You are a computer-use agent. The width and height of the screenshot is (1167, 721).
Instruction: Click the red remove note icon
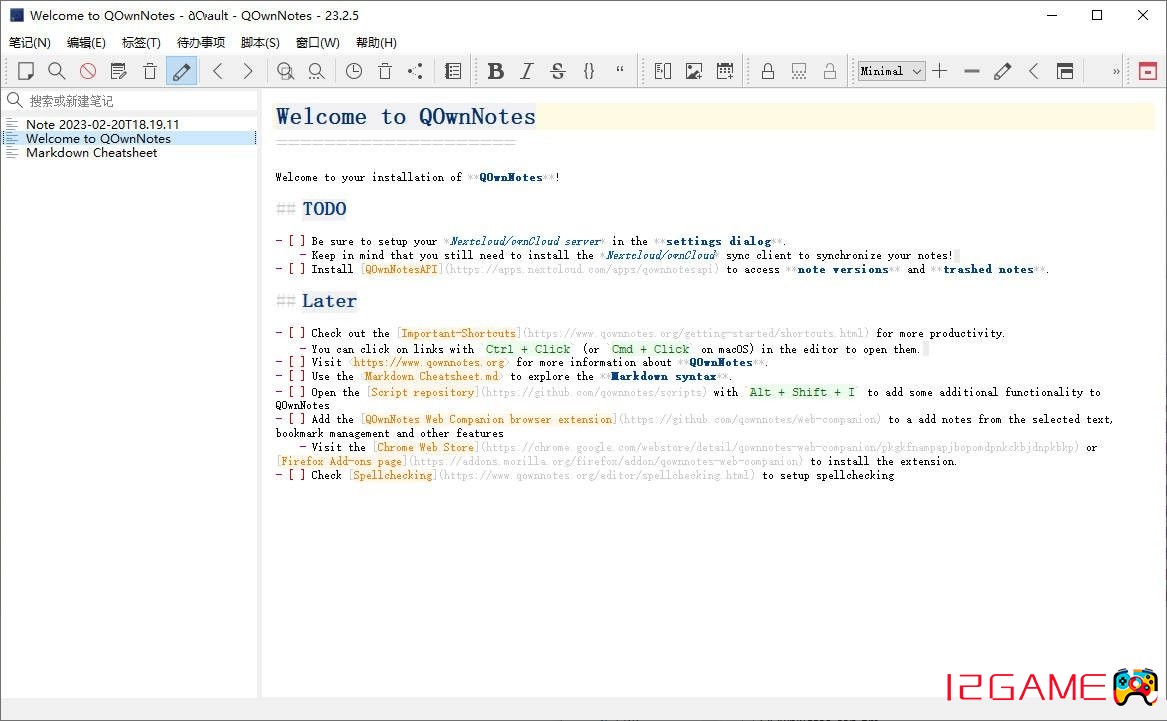88,71
